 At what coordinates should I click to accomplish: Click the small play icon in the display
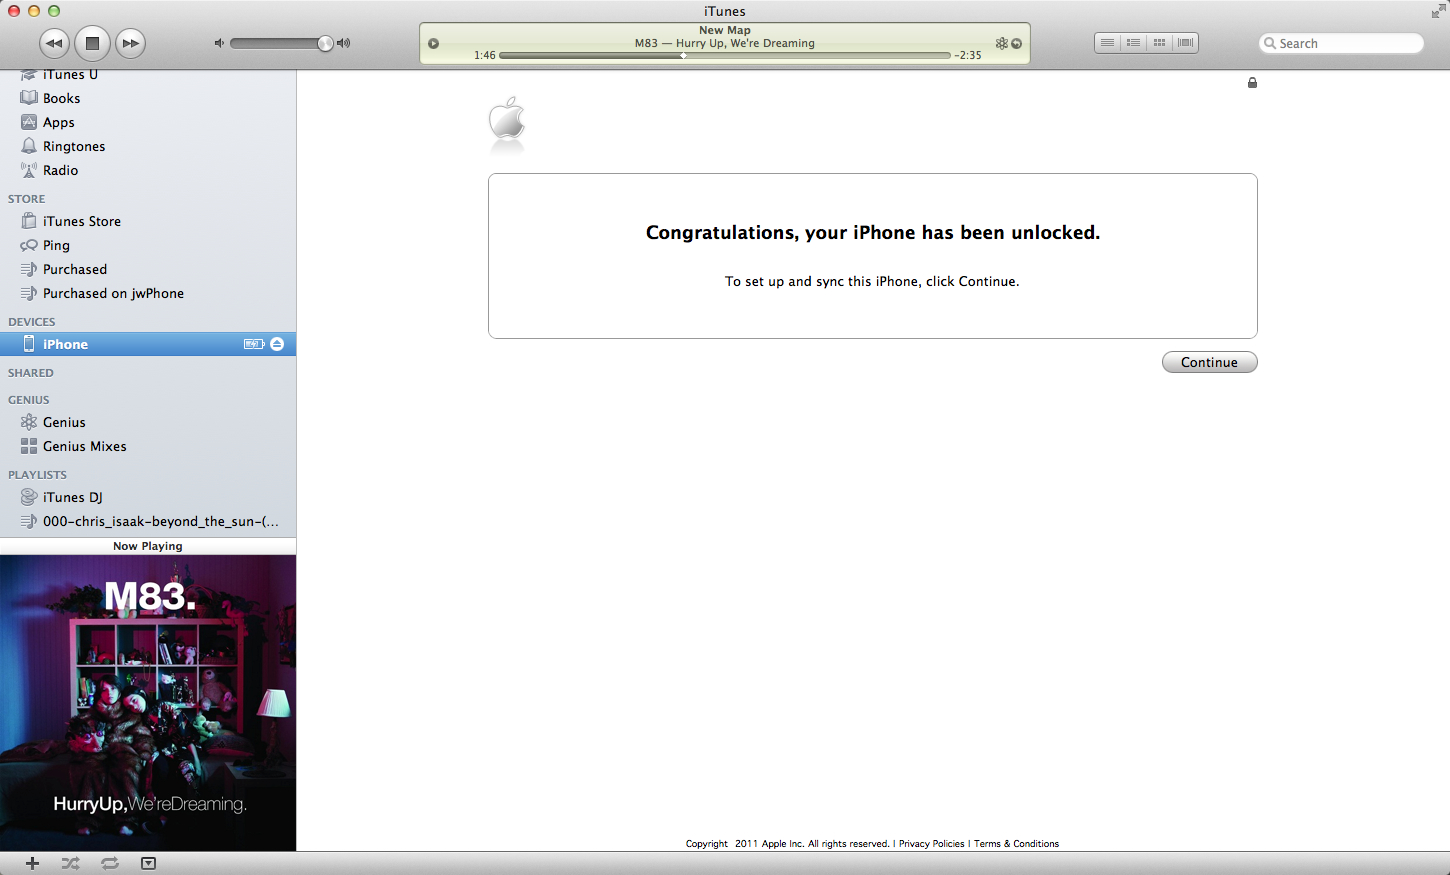click(x=433, y=44)
